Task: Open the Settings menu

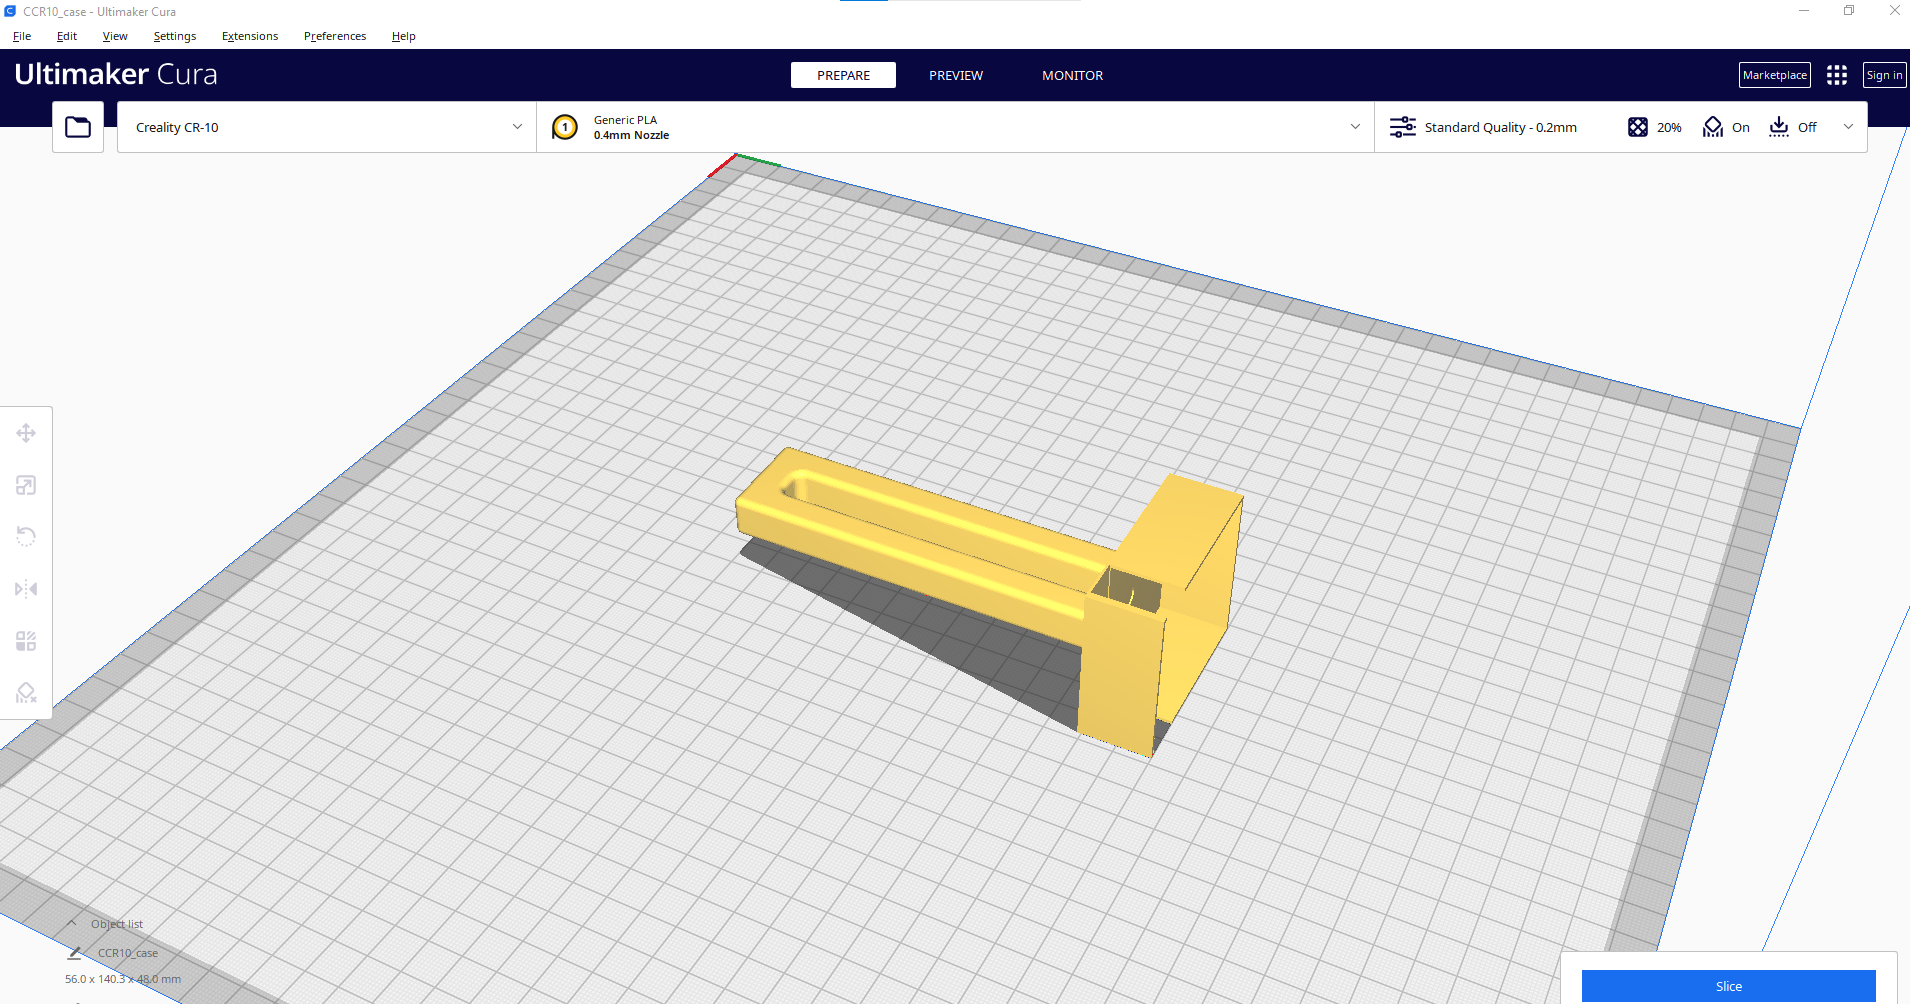Action: point(175,36)
